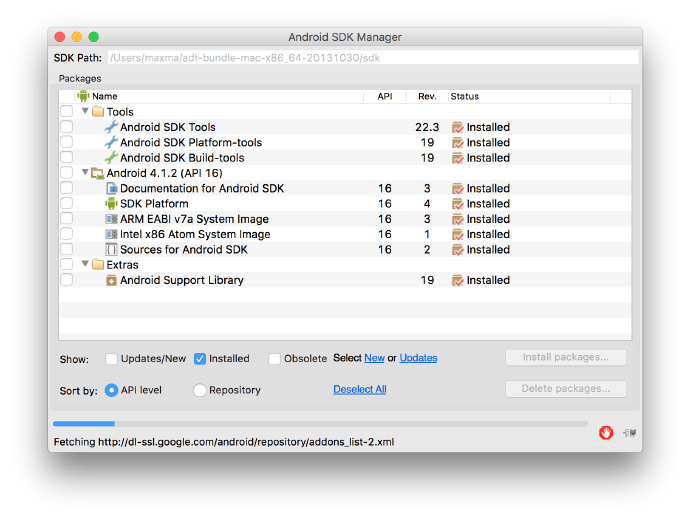690x520 pixels.
Task: Enable the Obsolete filter checkbox
Action: pyautogui.click(x=275, y=359)
